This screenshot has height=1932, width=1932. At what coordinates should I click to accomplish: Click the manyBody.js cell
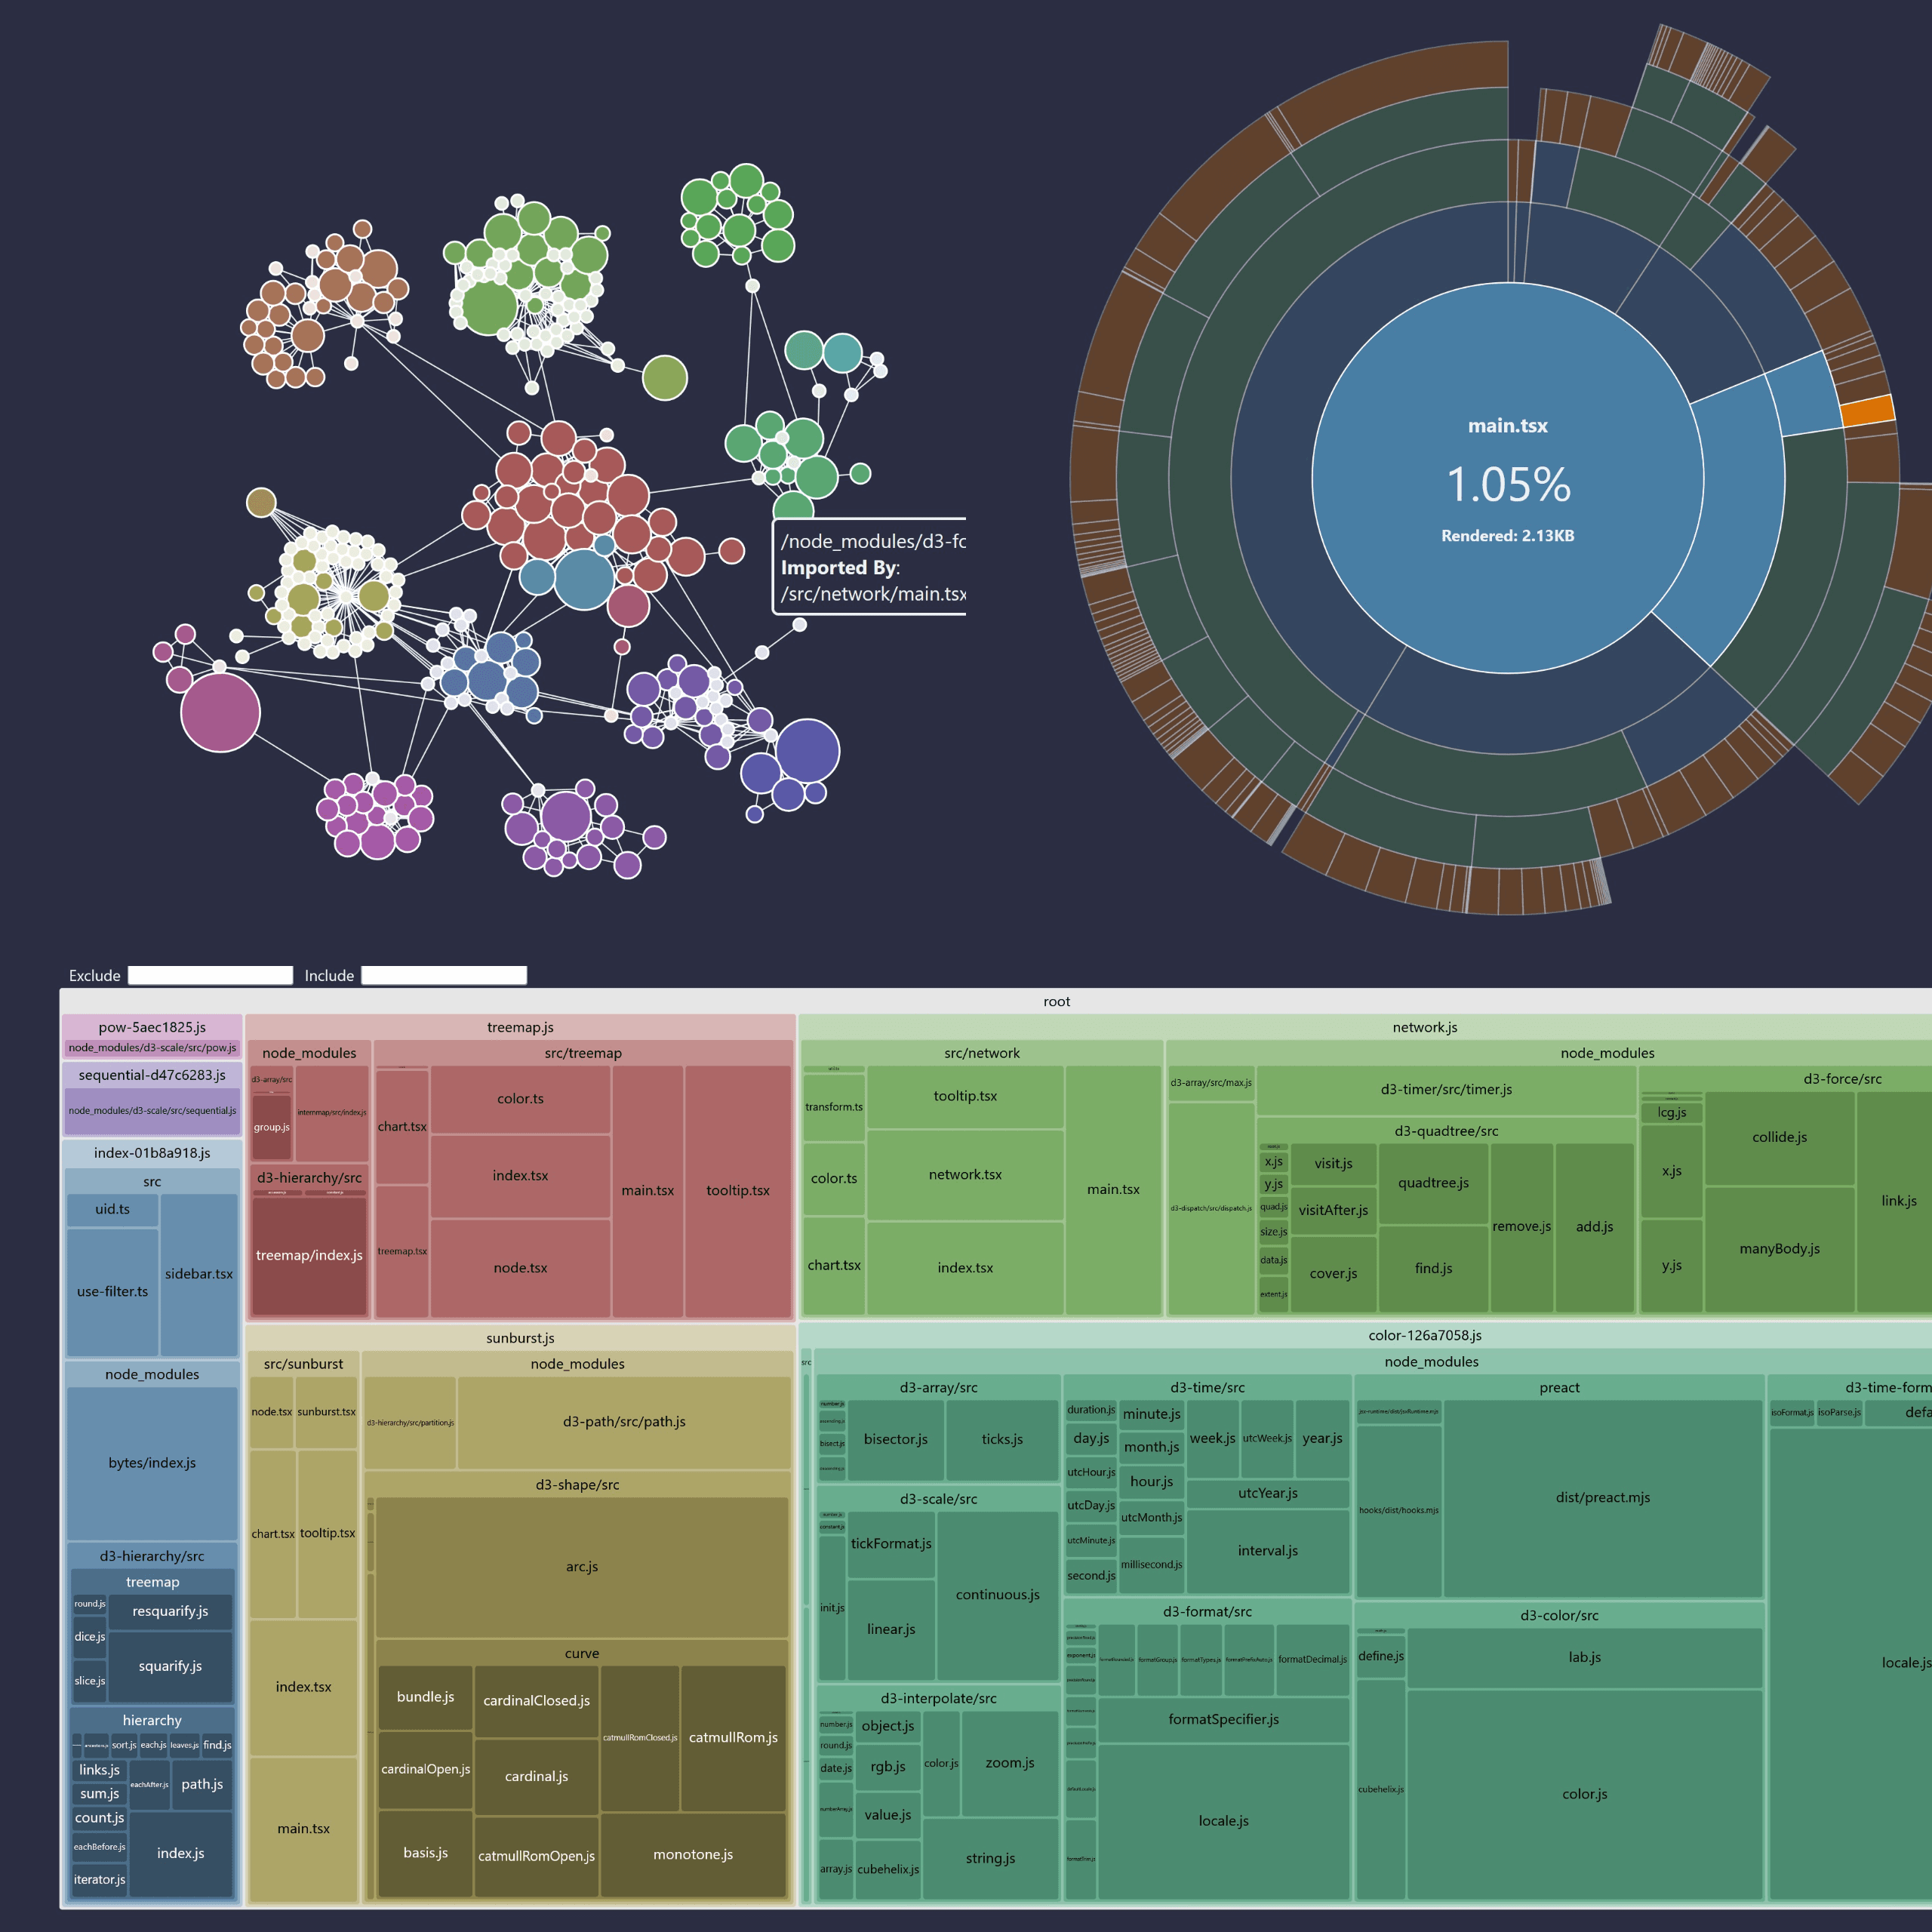1779,1249
